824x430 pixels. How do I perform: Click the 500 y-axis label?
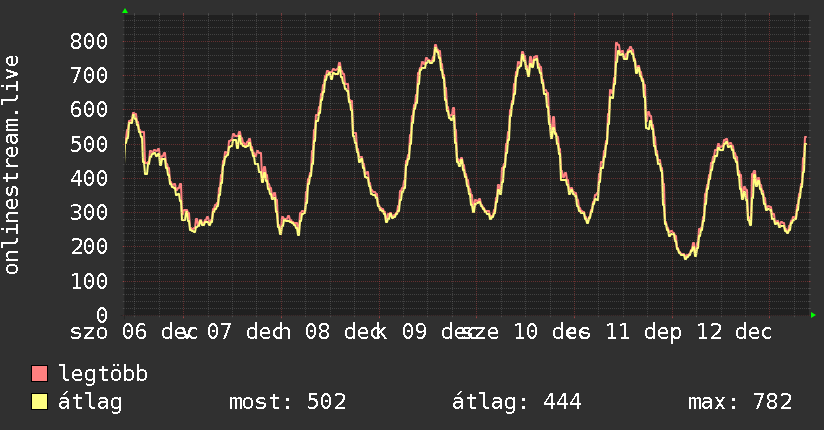pos(89,144)
